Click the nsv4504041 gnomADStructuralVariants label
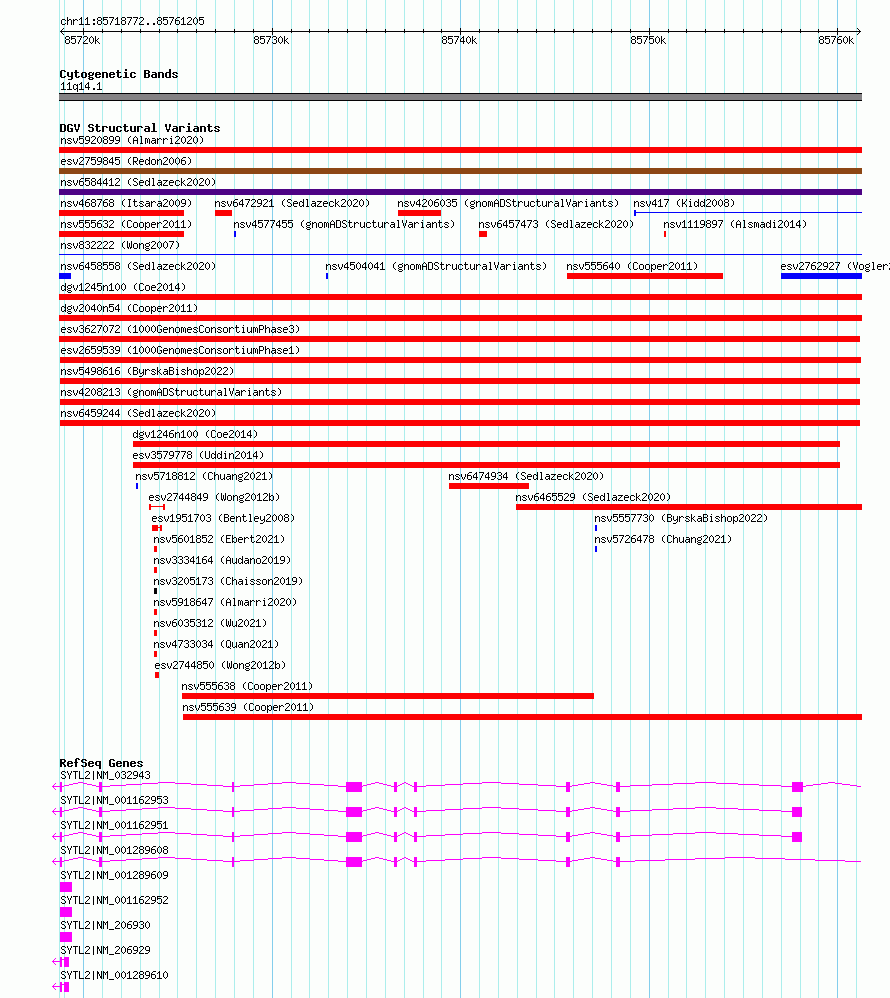890x998 pixels. pyautogui.click(x=436, y=266)
